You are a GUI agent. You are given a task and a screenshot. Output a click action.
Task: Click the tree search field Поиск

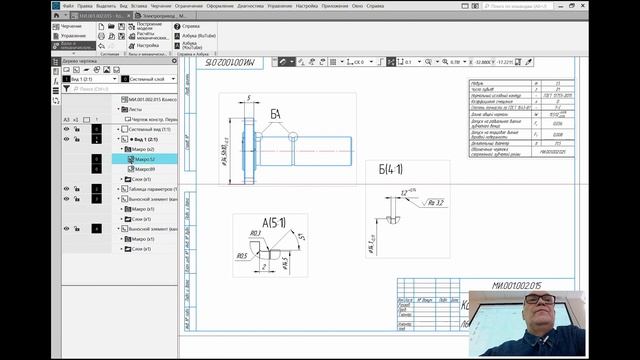tap(124, 89)
